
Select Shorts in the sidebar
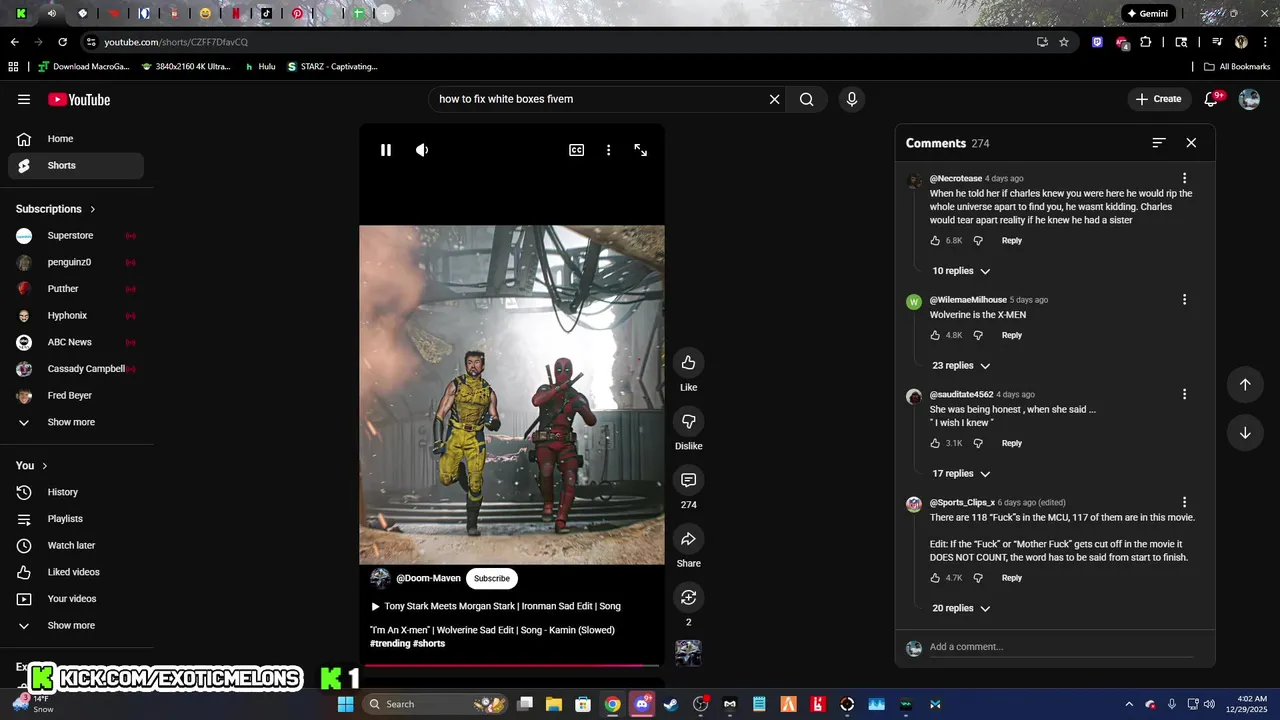76,165
